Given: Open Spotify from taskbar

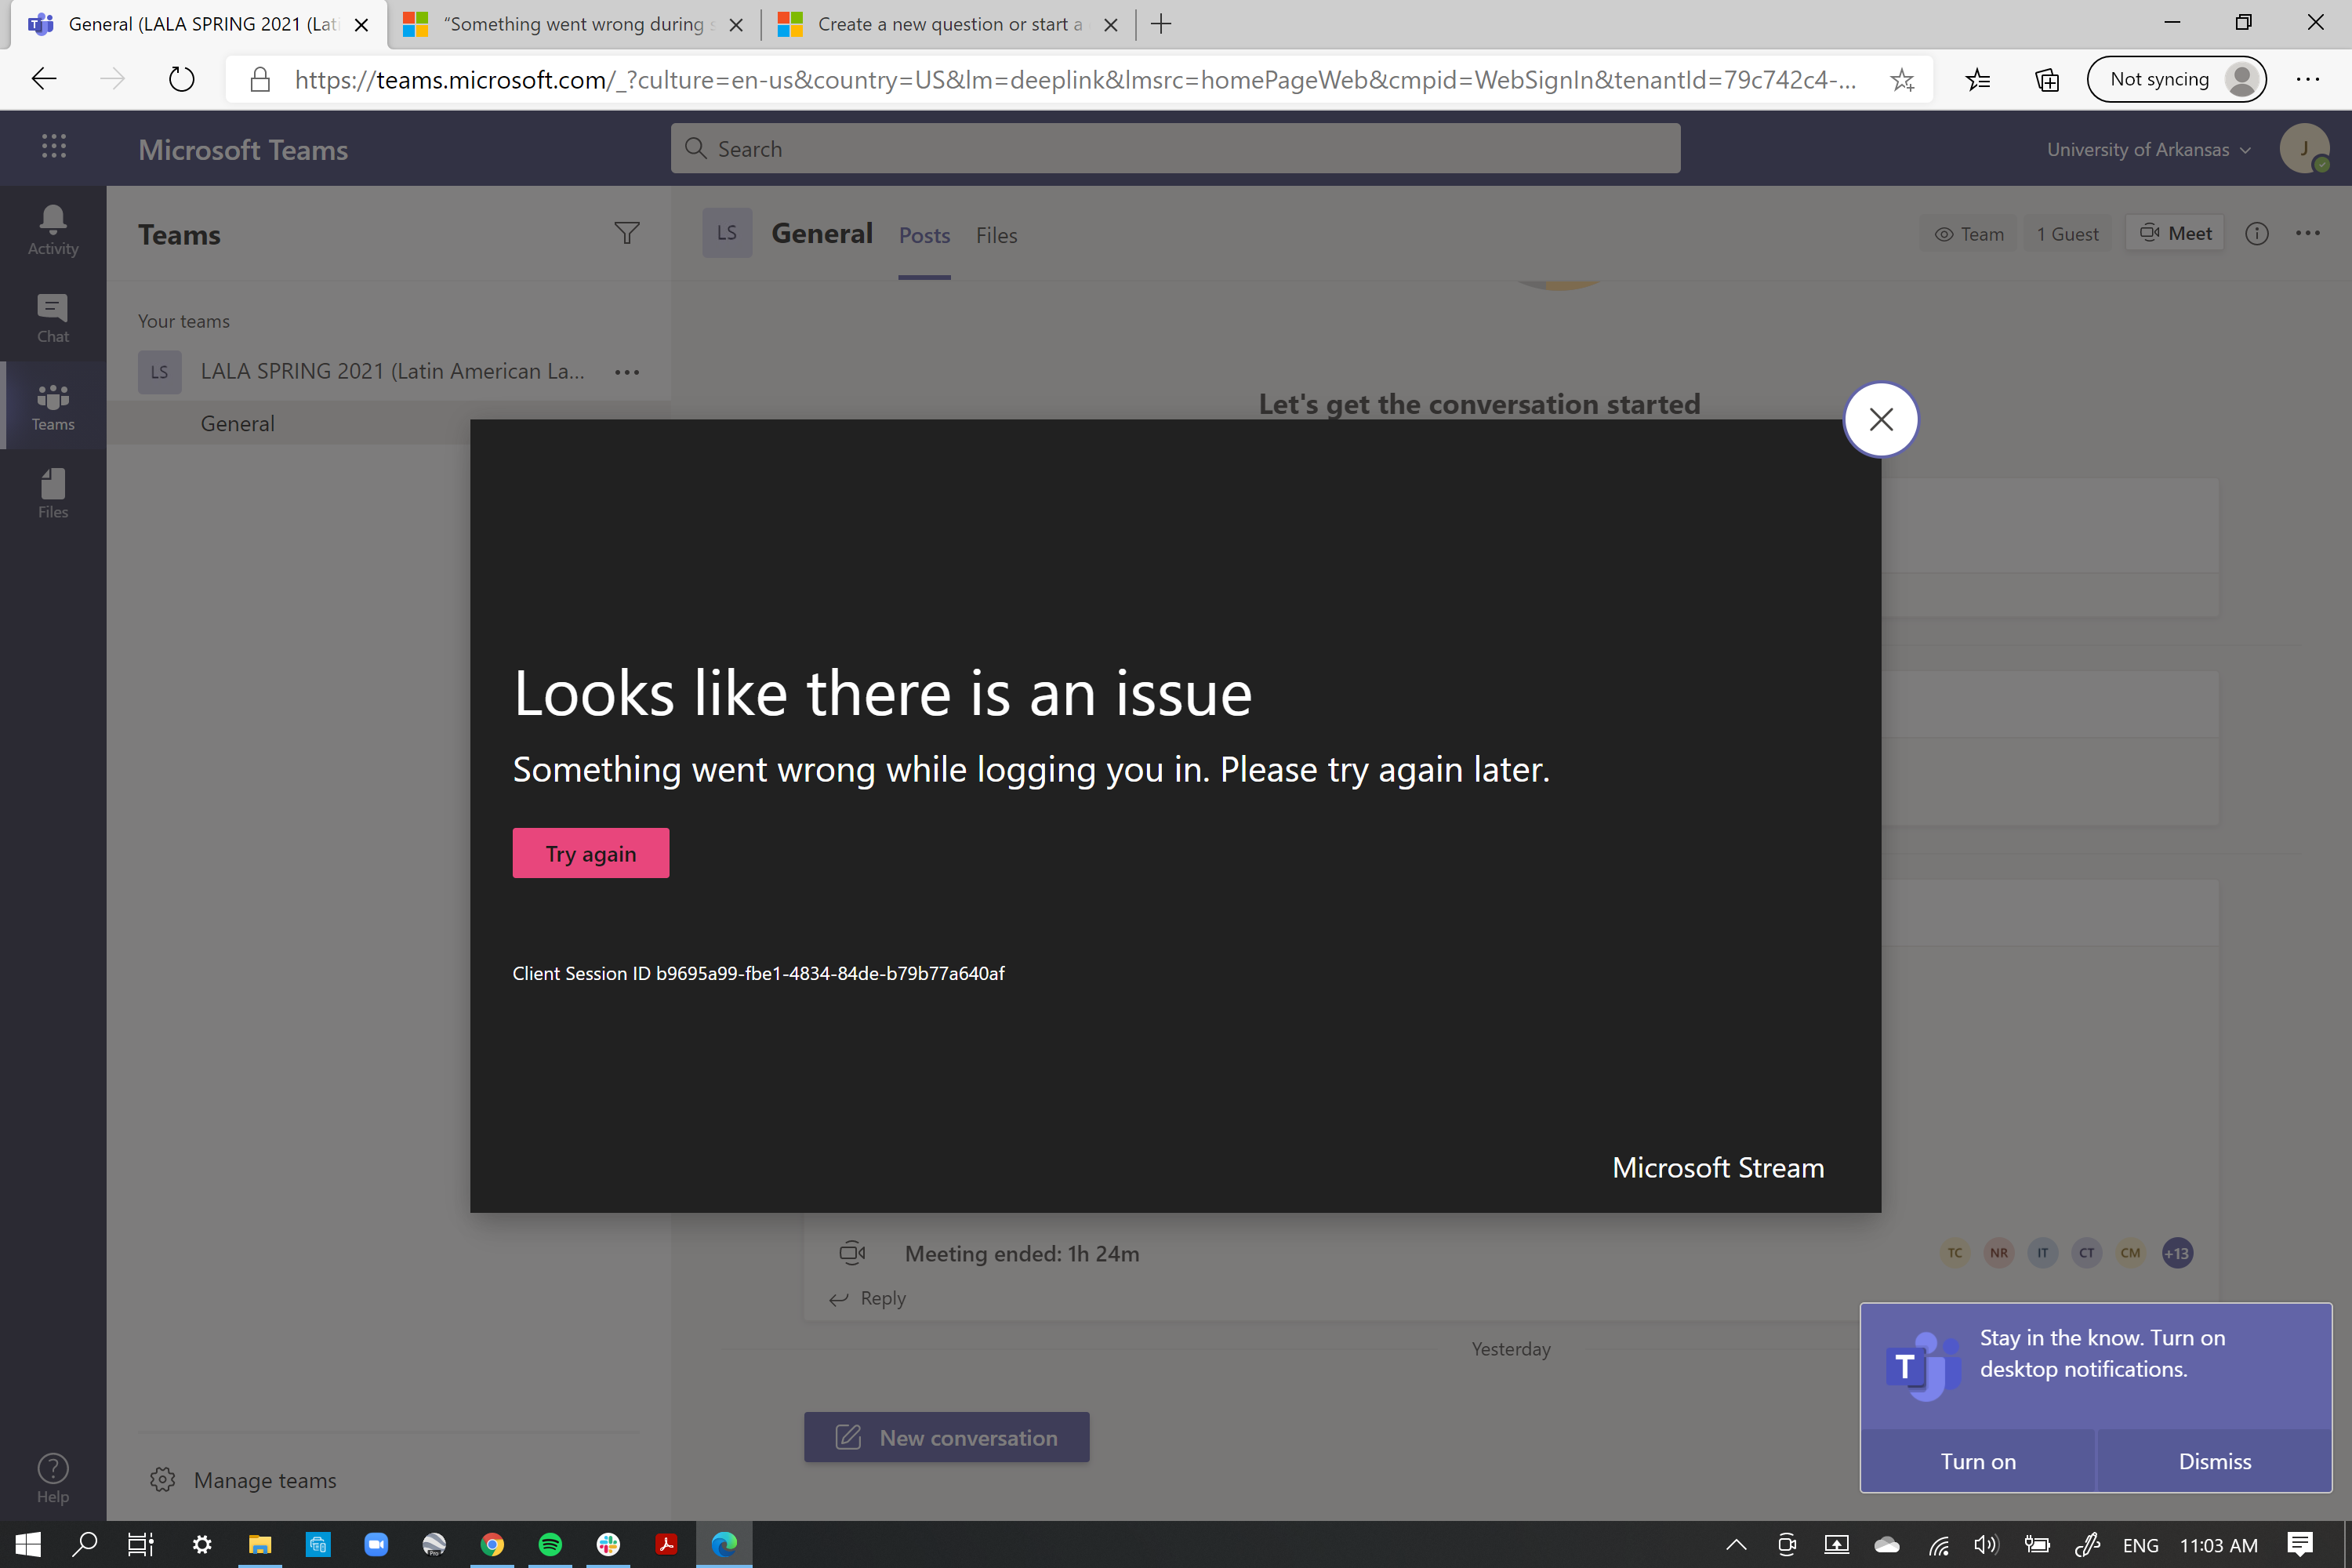Looking at the screenshot, I should point(550,1544).
